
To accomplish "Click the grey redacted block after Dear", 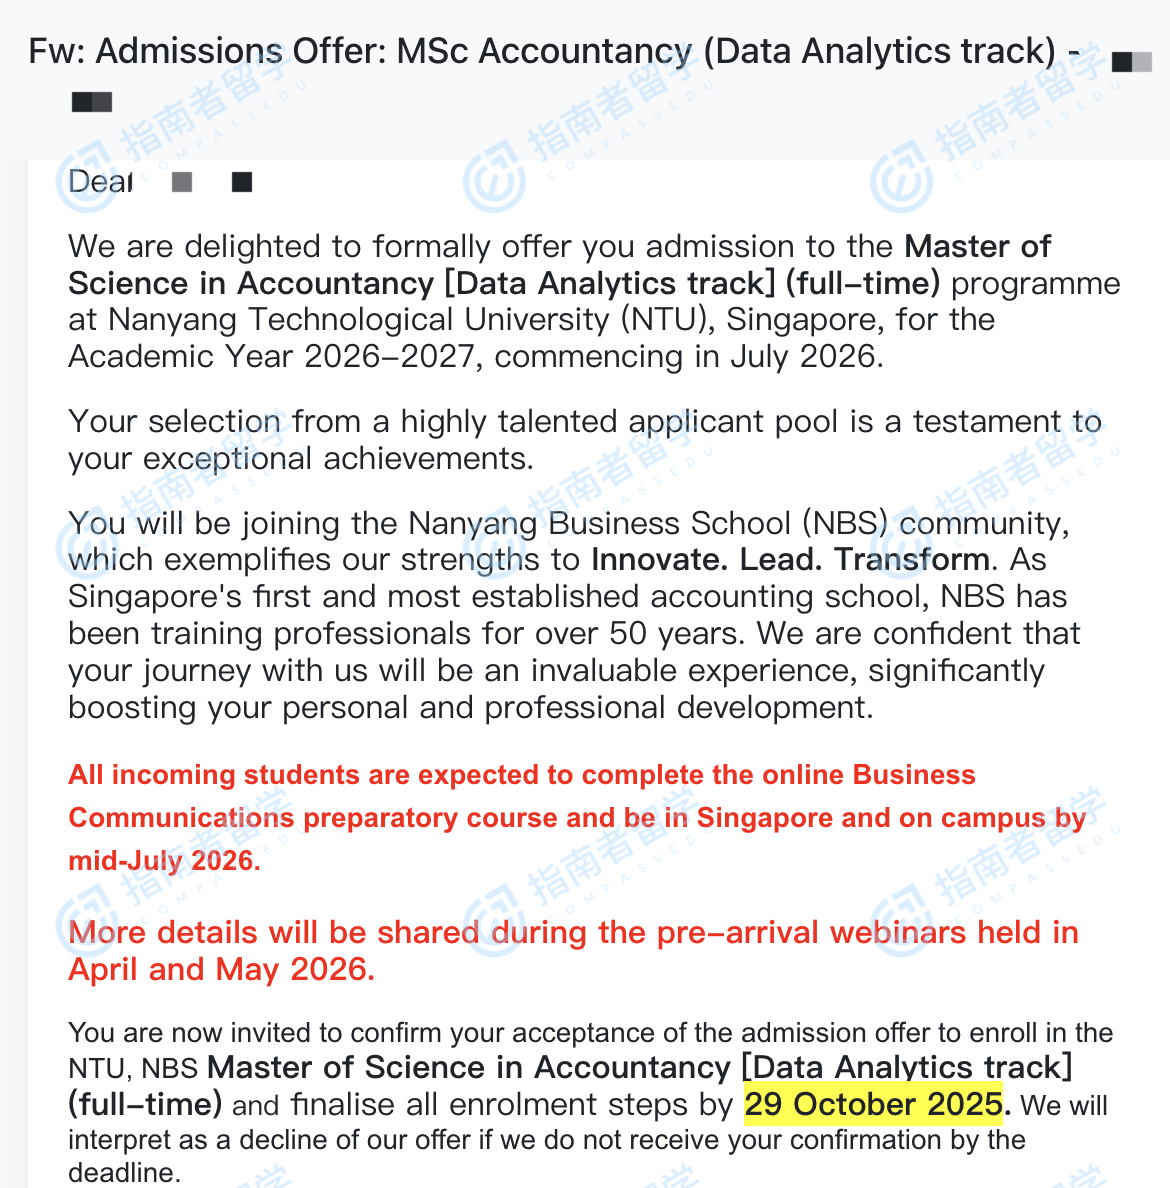I will (182, 182).
